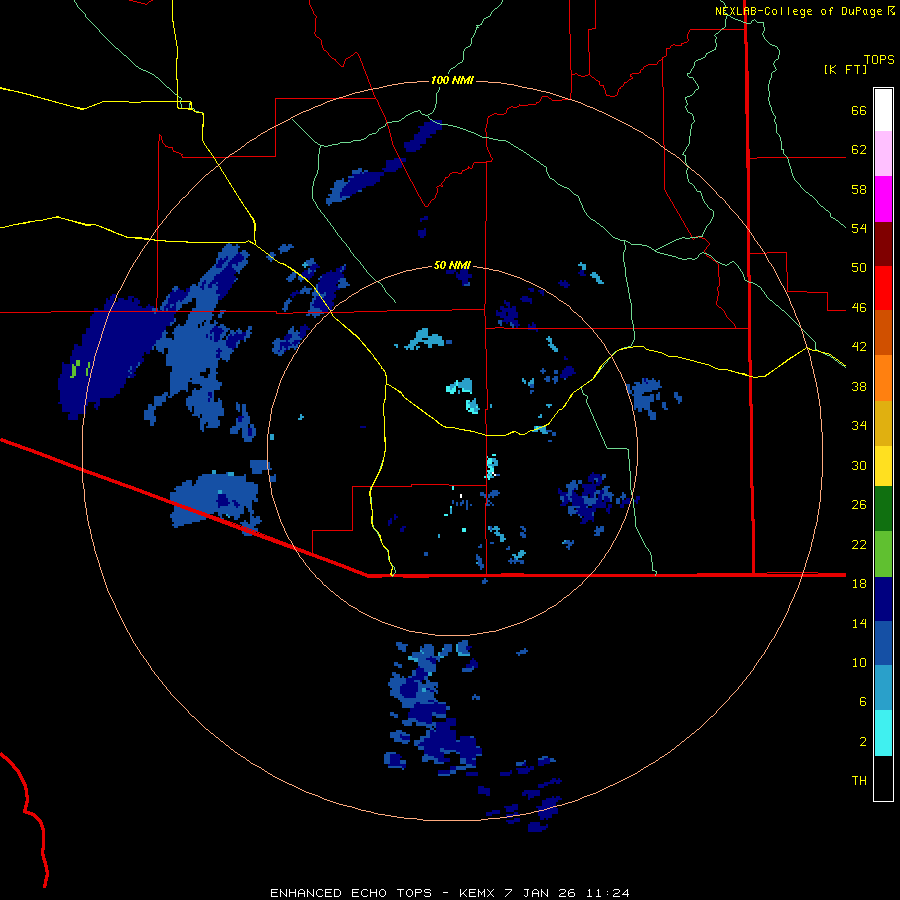Viewport: 900px width, 900px height.
Task: Click the '6' legend value label
Action: coord(863,702)
